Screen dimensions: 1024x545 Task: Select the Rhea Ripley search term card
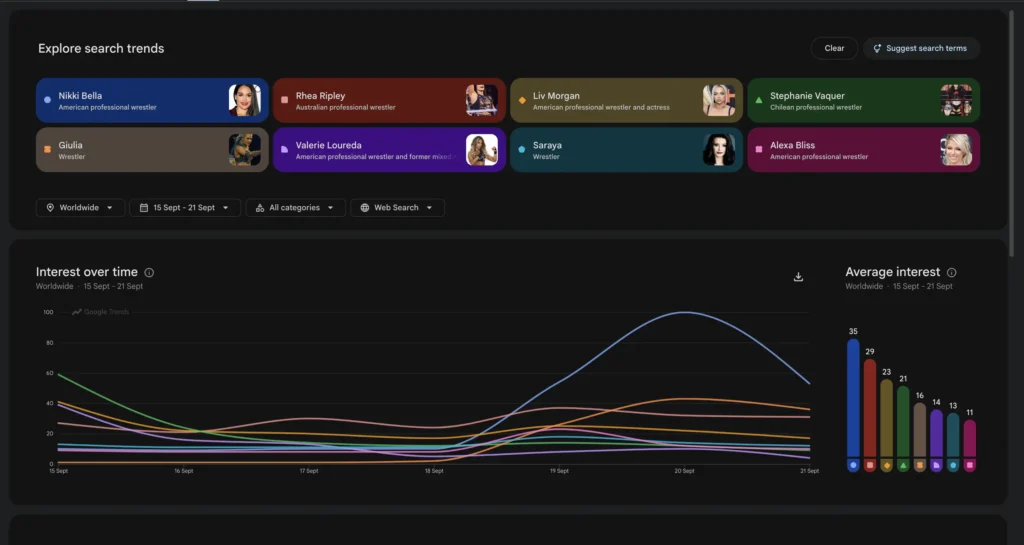point(389,101)
